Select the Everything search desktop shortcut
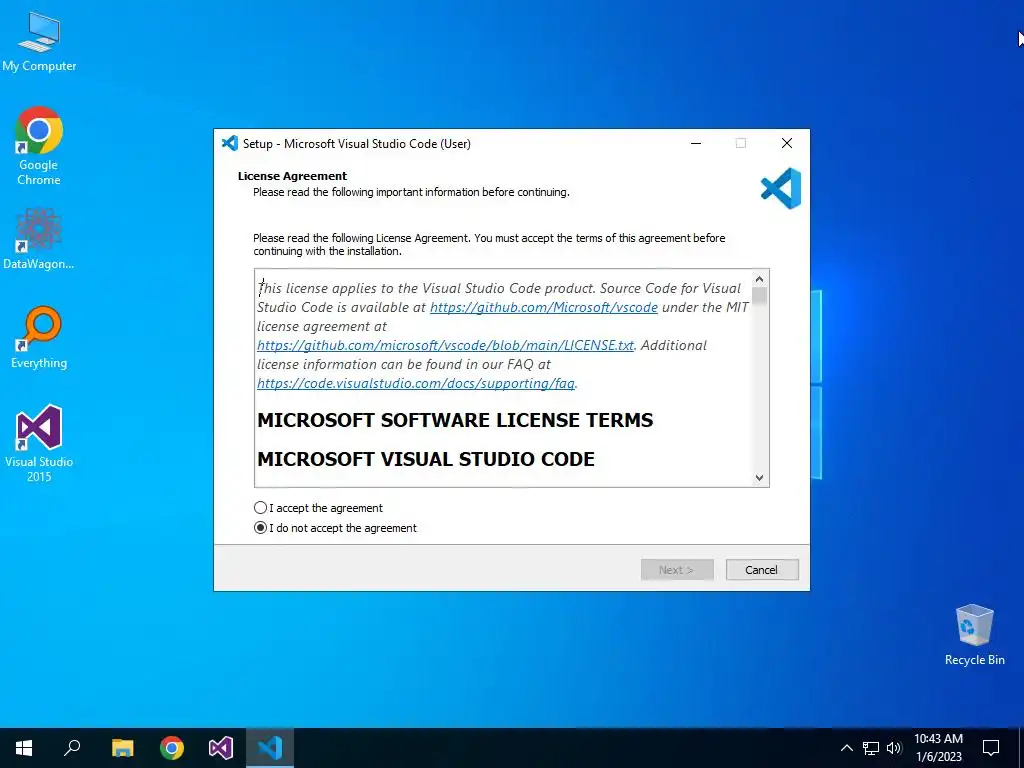 (39, 338)
